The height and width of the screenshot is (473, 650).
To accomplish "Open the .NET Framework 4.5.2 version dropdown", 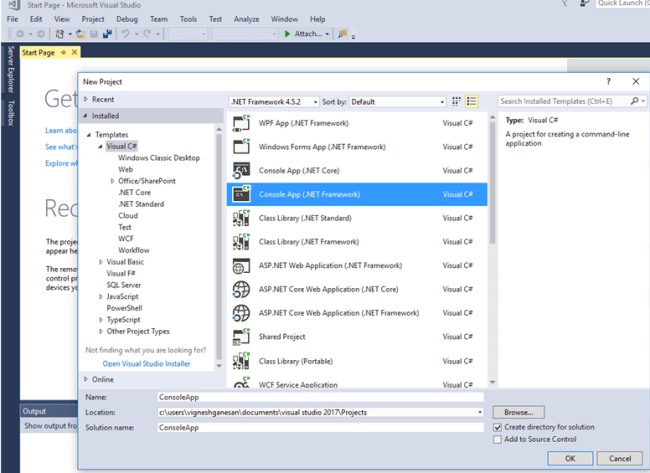I will tap(274, 102).
